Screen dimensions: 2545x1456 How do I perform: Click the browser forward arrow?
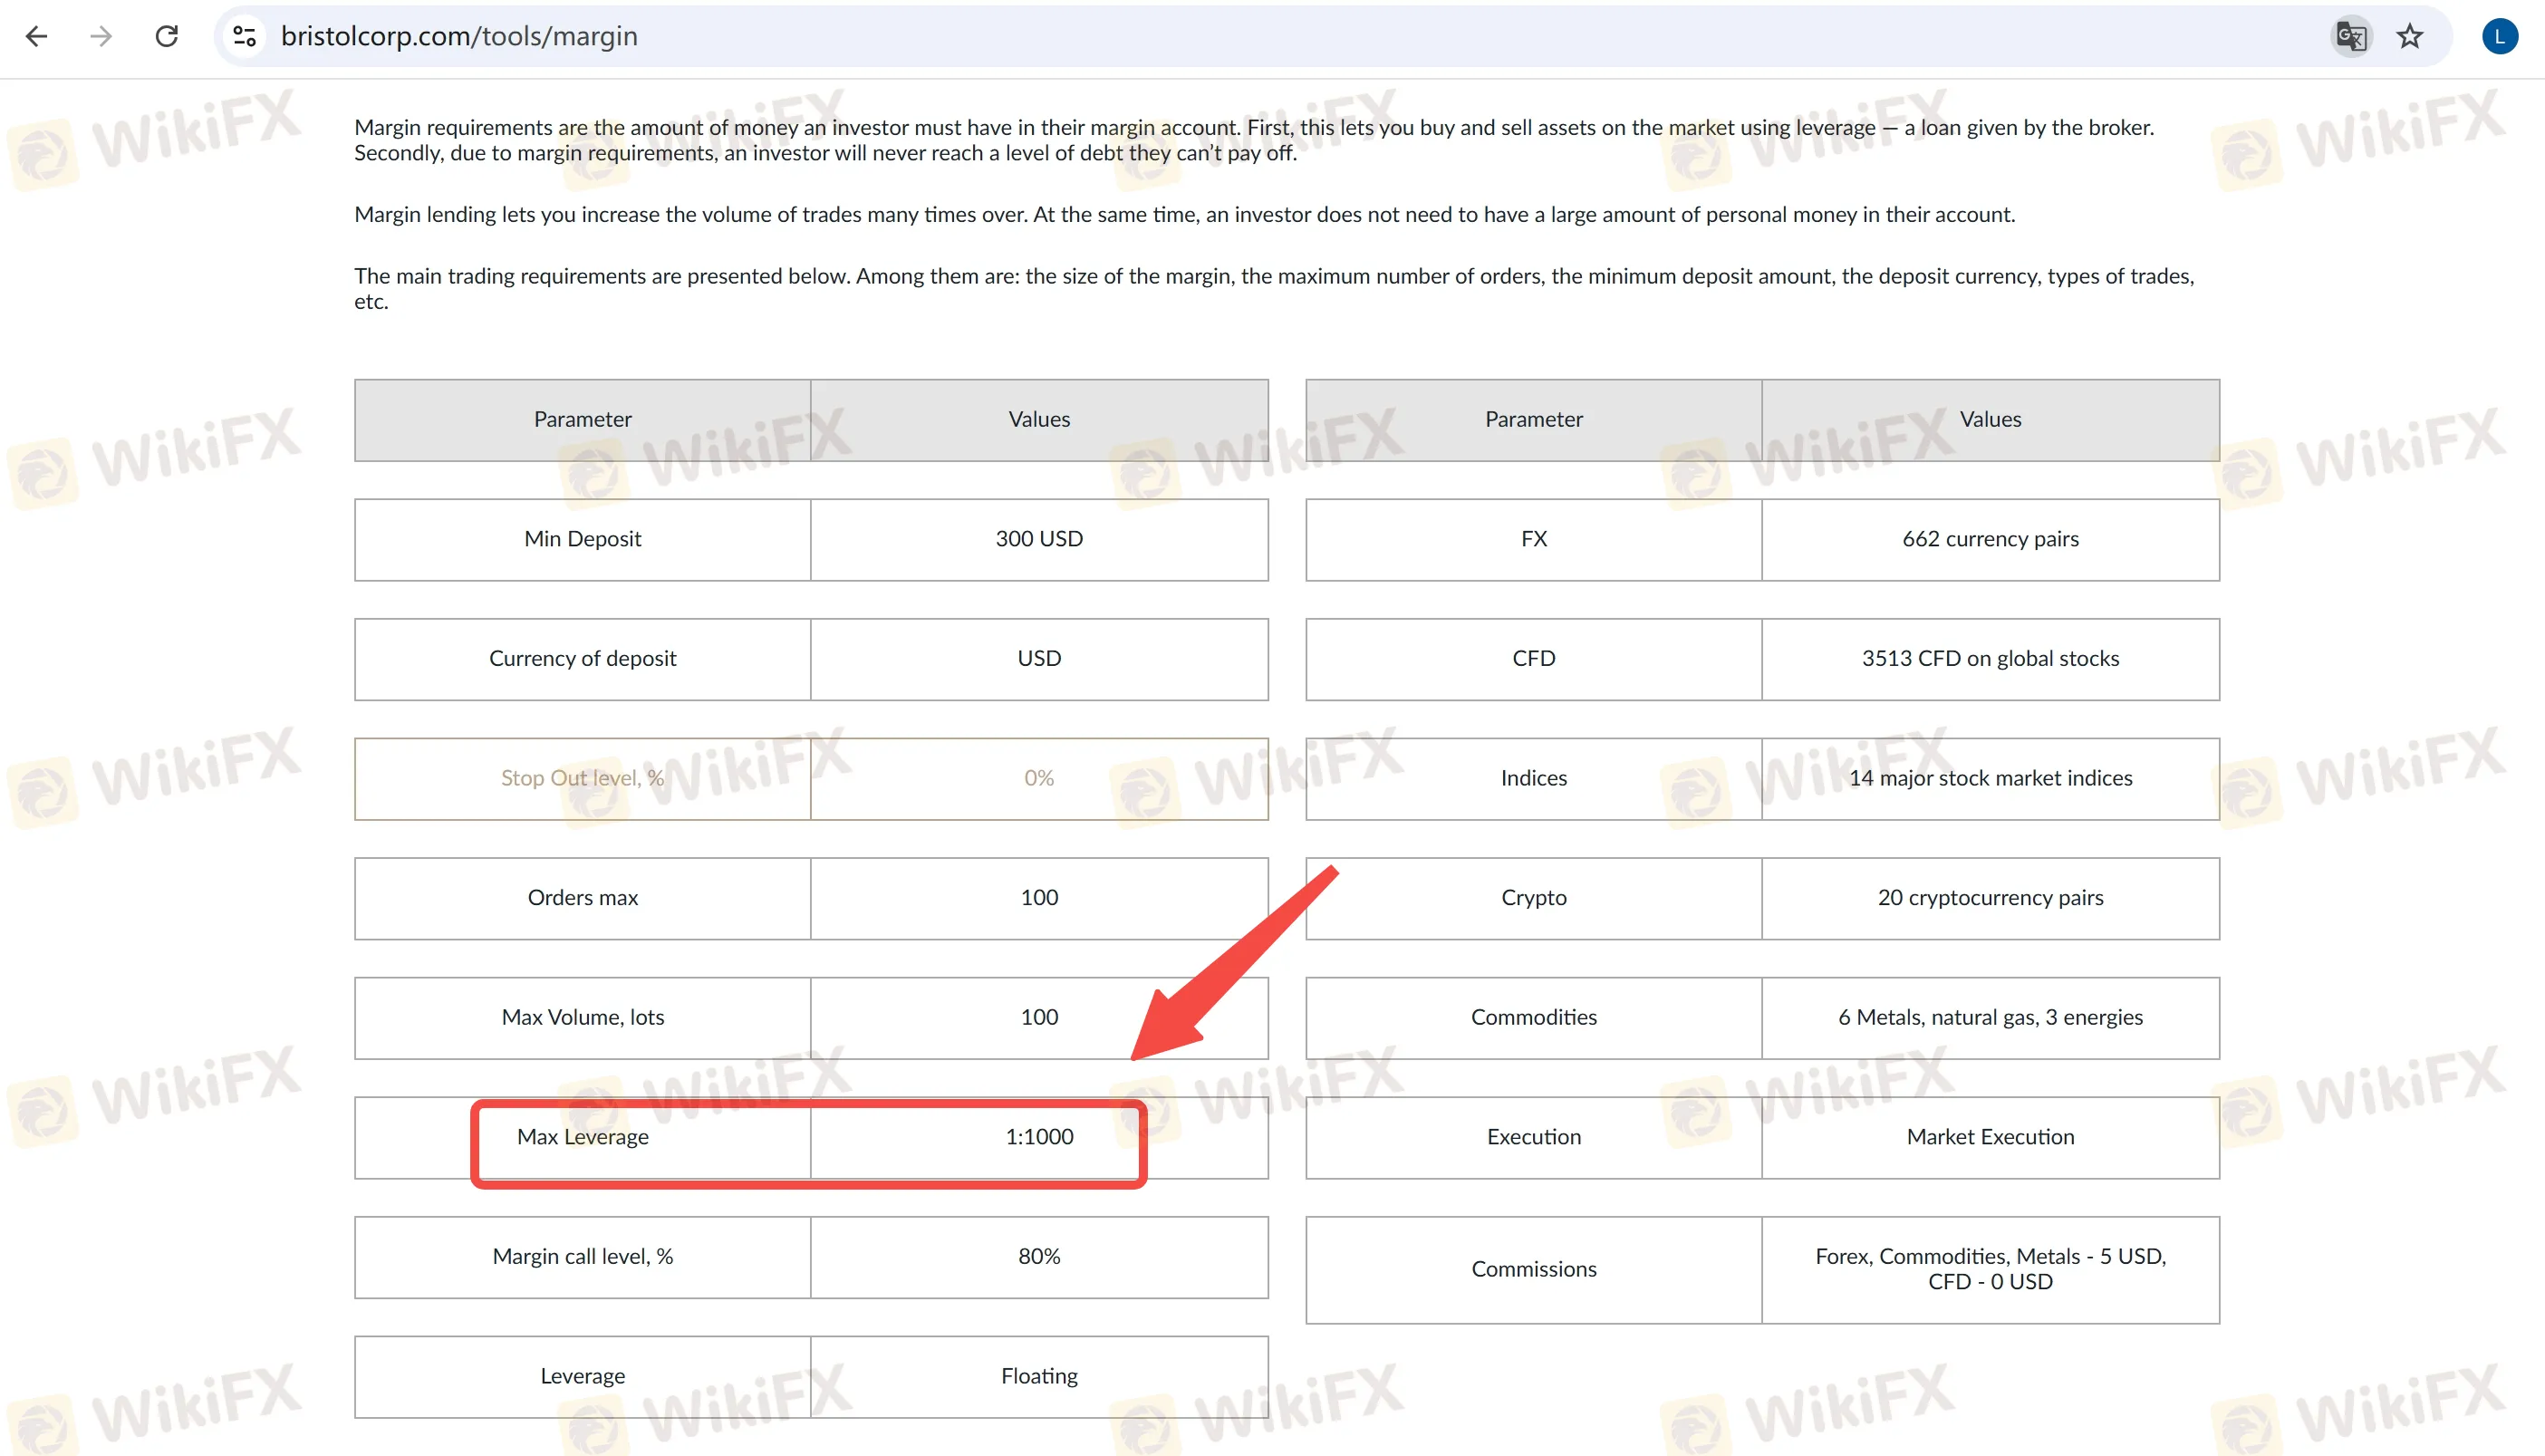coord(101,37)
